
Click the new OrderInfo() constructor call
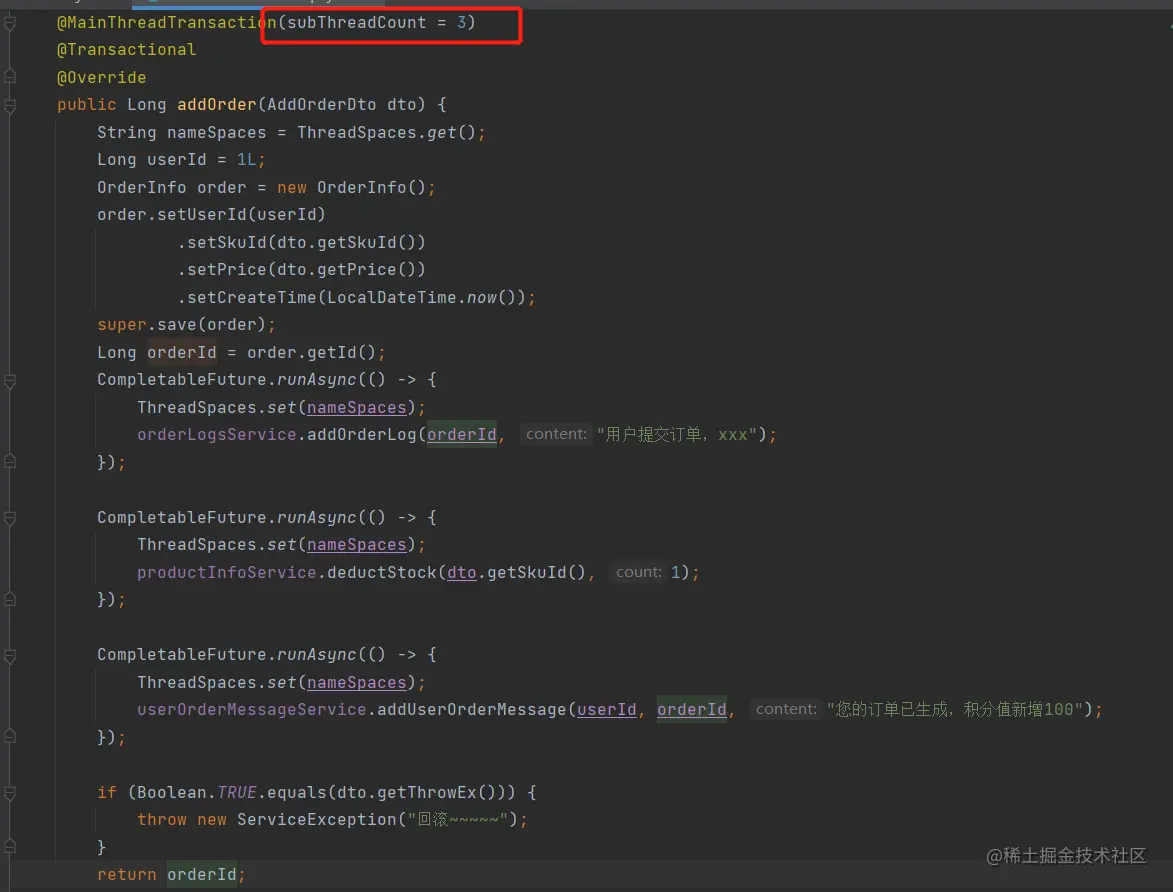tap(352, 187)
